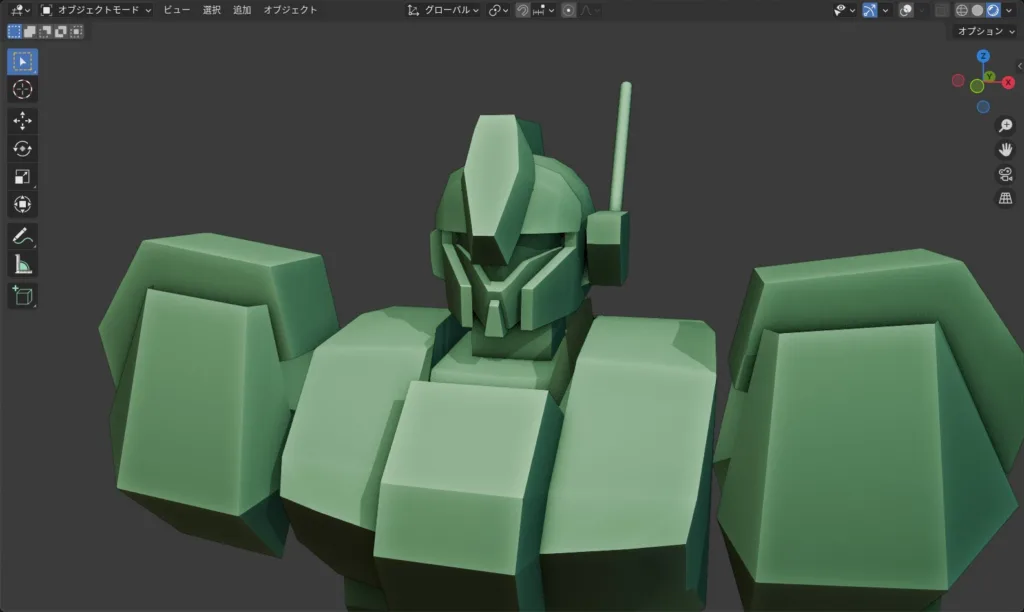The width and height of the screenshot is (1024, 612).
Task: Click the red X axis gizmo circle
Action: point(1009,81)
